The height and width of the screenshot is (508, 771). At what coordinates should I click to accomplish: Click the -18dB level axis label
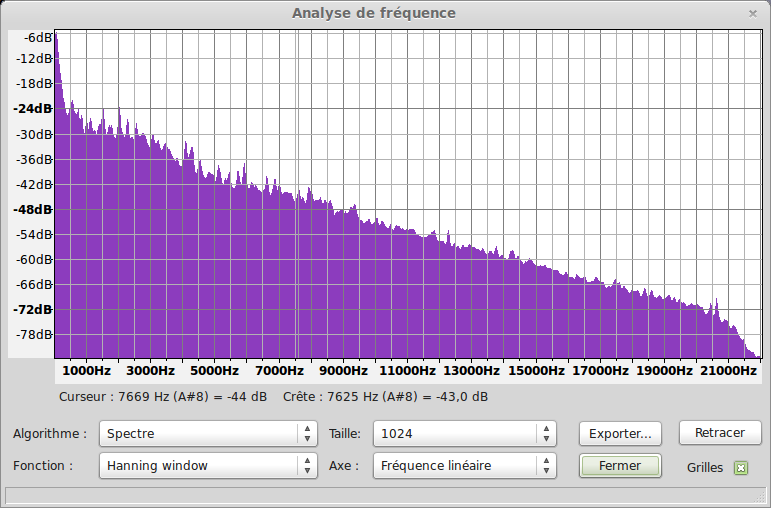(33, 84)
